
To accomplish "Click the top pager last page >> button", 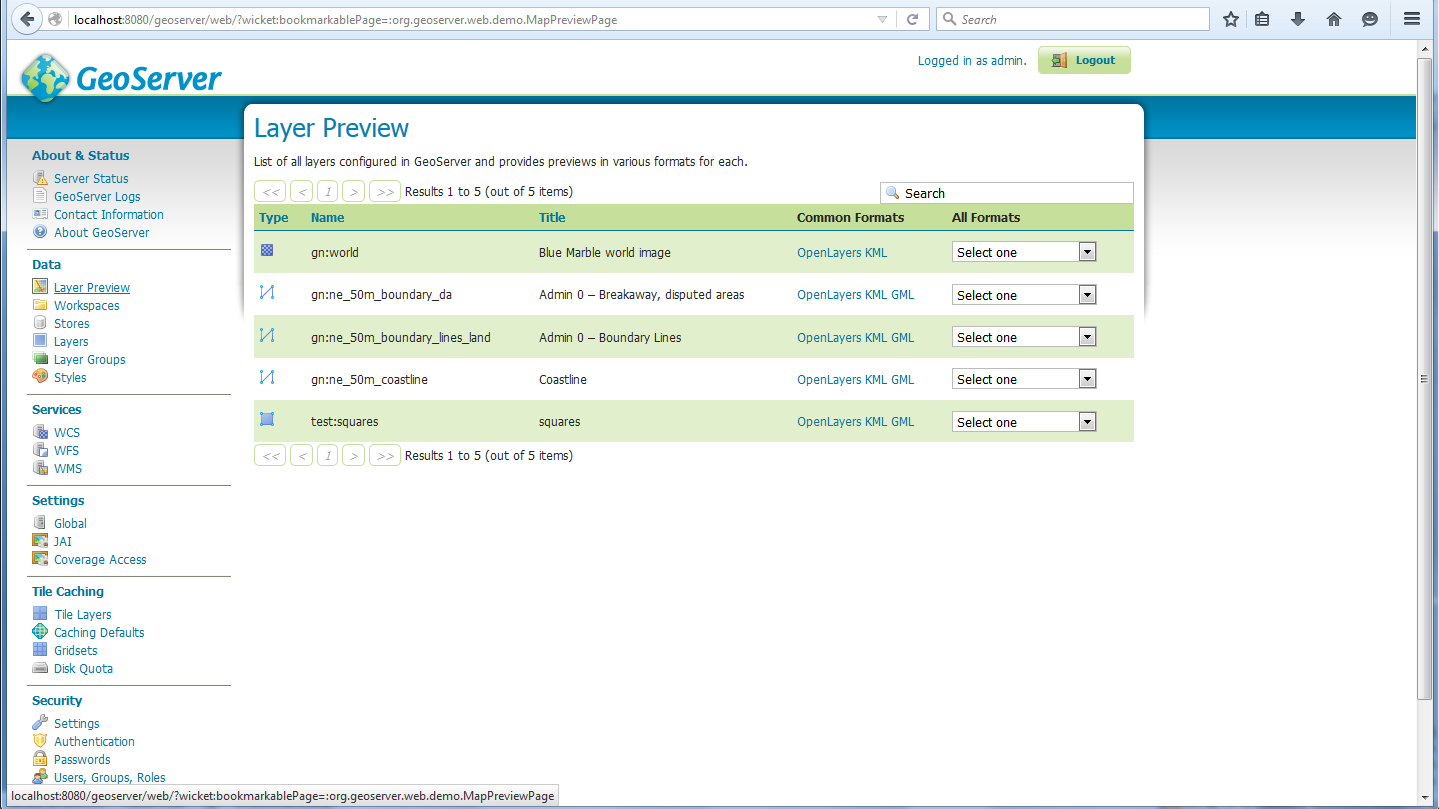I will pyautogui.click(x=385, y=191).
